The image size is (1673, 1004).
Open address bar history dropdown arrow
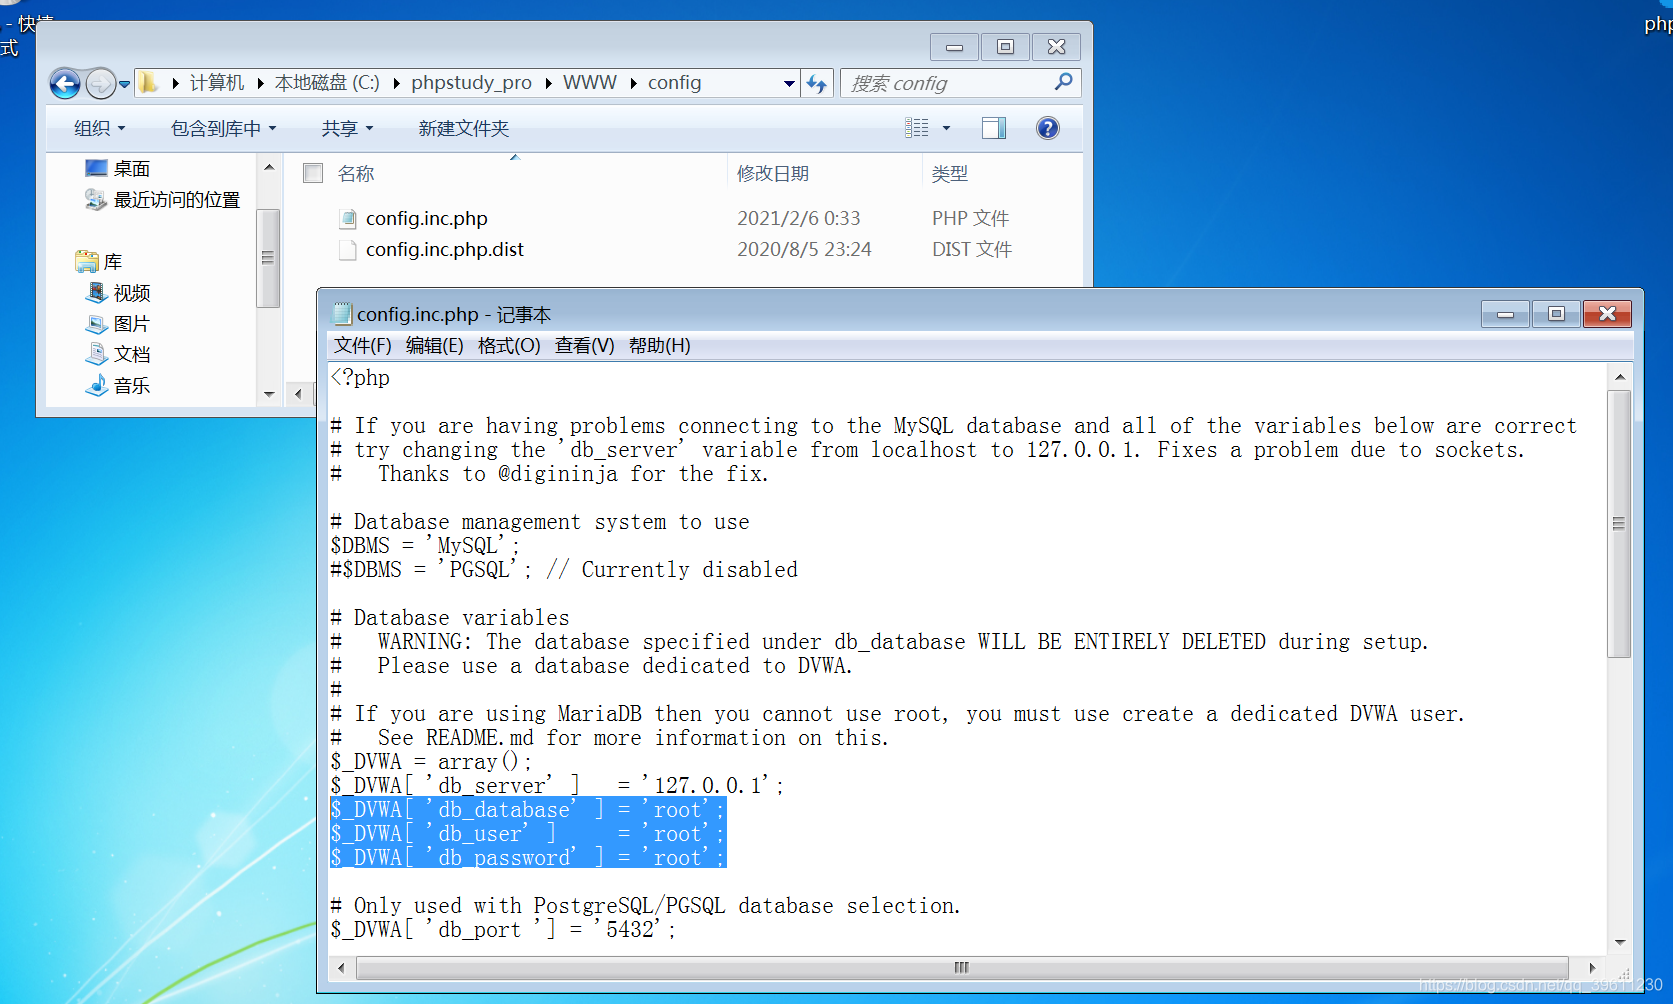(789, 83)
